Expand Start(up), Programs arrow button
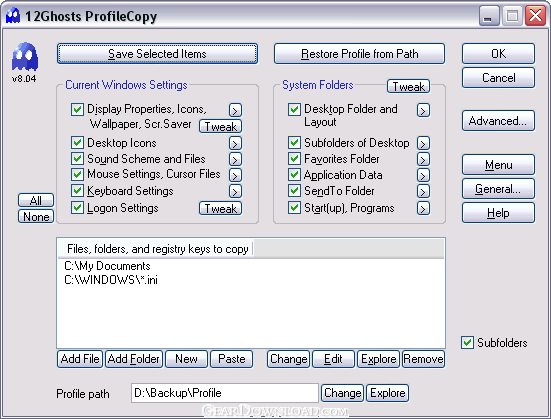Image resolution: width=551 pixels, height=419 pixels. pyautogui.click(x=423, y=208)
